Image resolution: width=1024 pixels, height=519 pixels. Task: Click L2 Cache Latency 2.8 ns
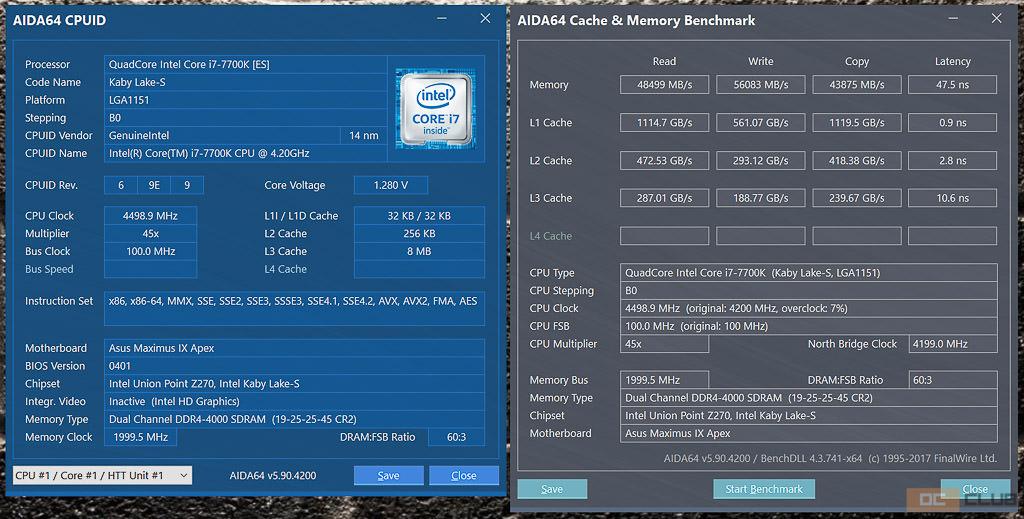tap(953, 161)
